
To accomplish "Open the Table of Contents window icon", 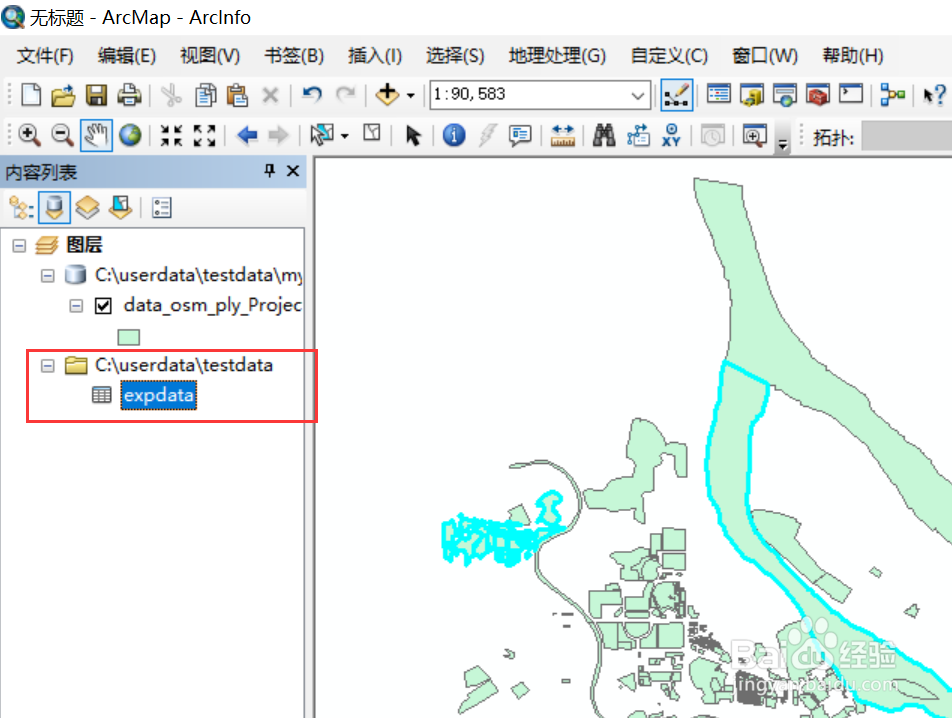I will 718,95.
